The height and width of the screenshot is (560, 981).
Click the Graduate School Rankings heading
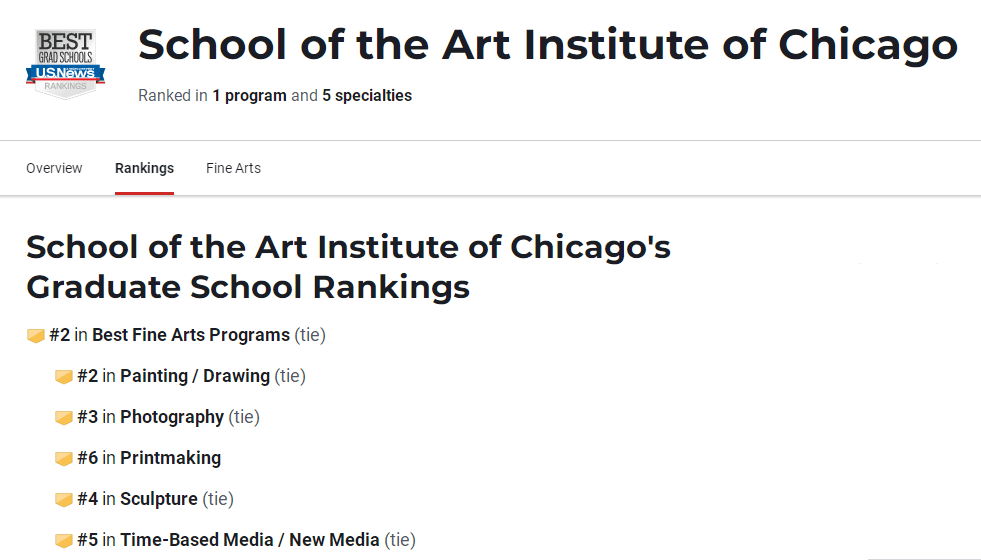tap(348, 267)
